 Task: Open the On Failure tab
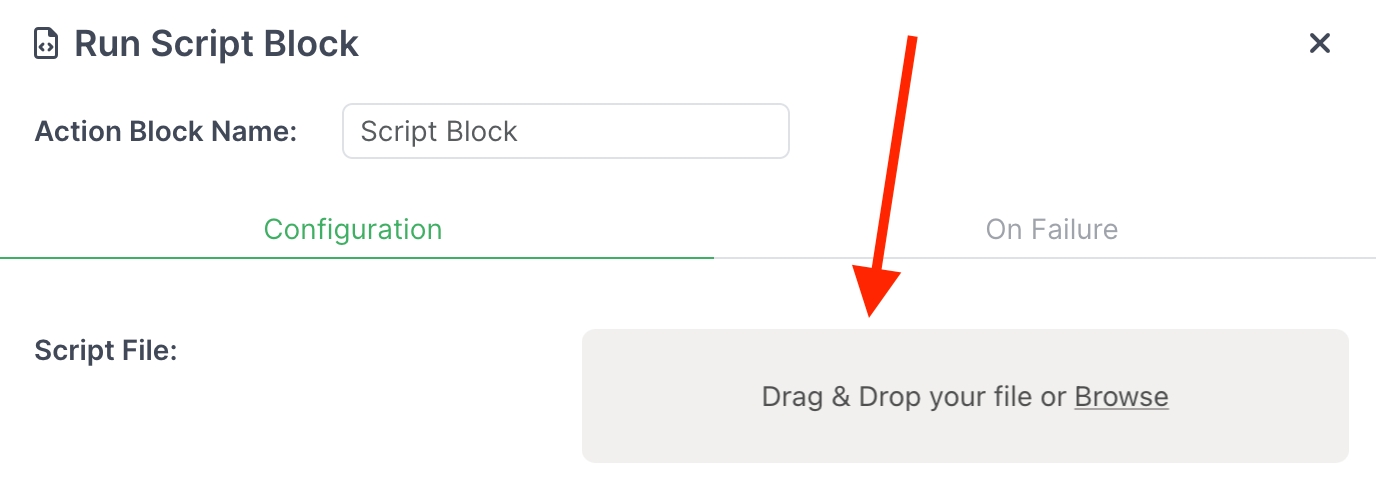1051,229
